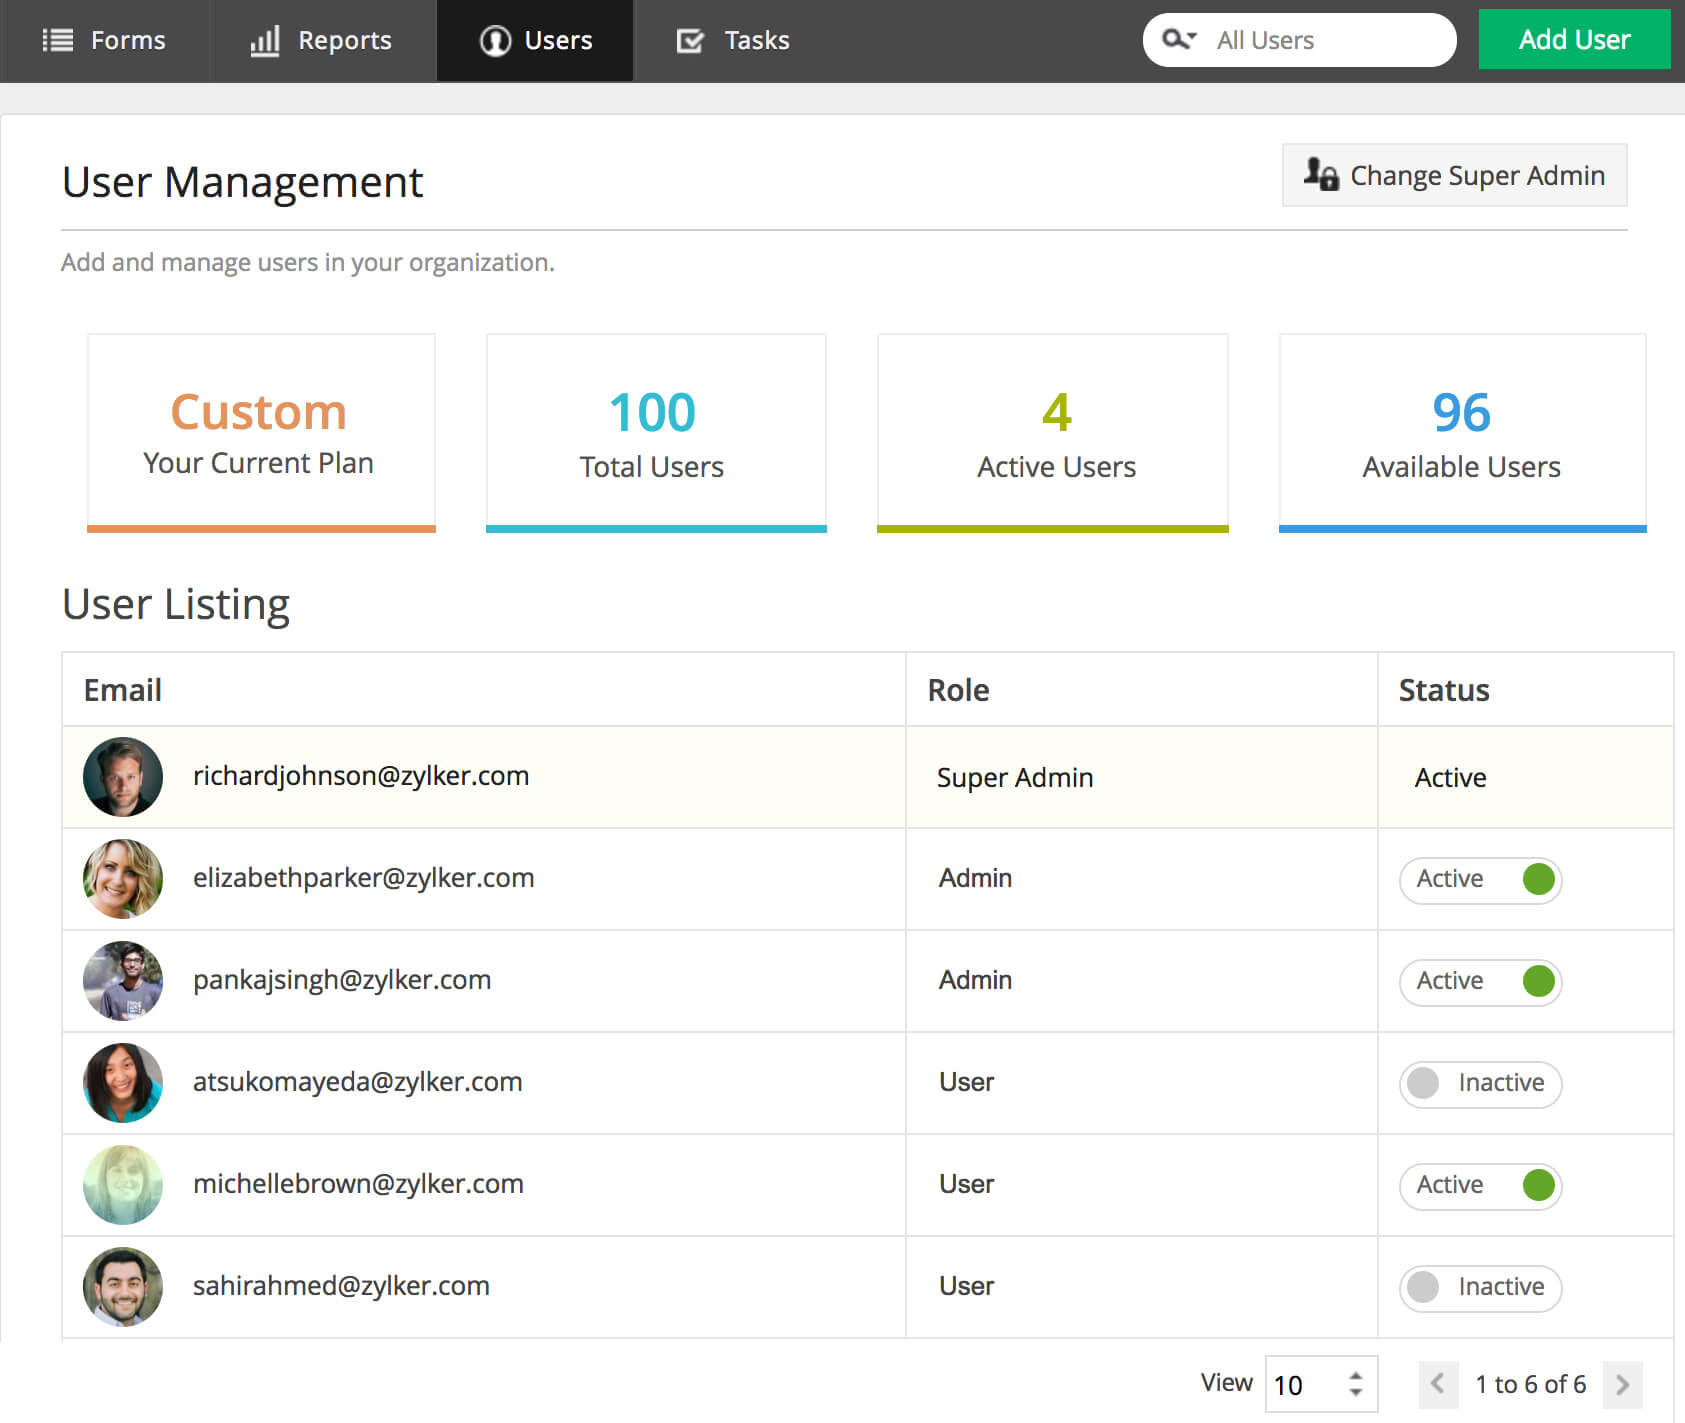
Task: Open the Reports tab
Action: tap(322, 40)
